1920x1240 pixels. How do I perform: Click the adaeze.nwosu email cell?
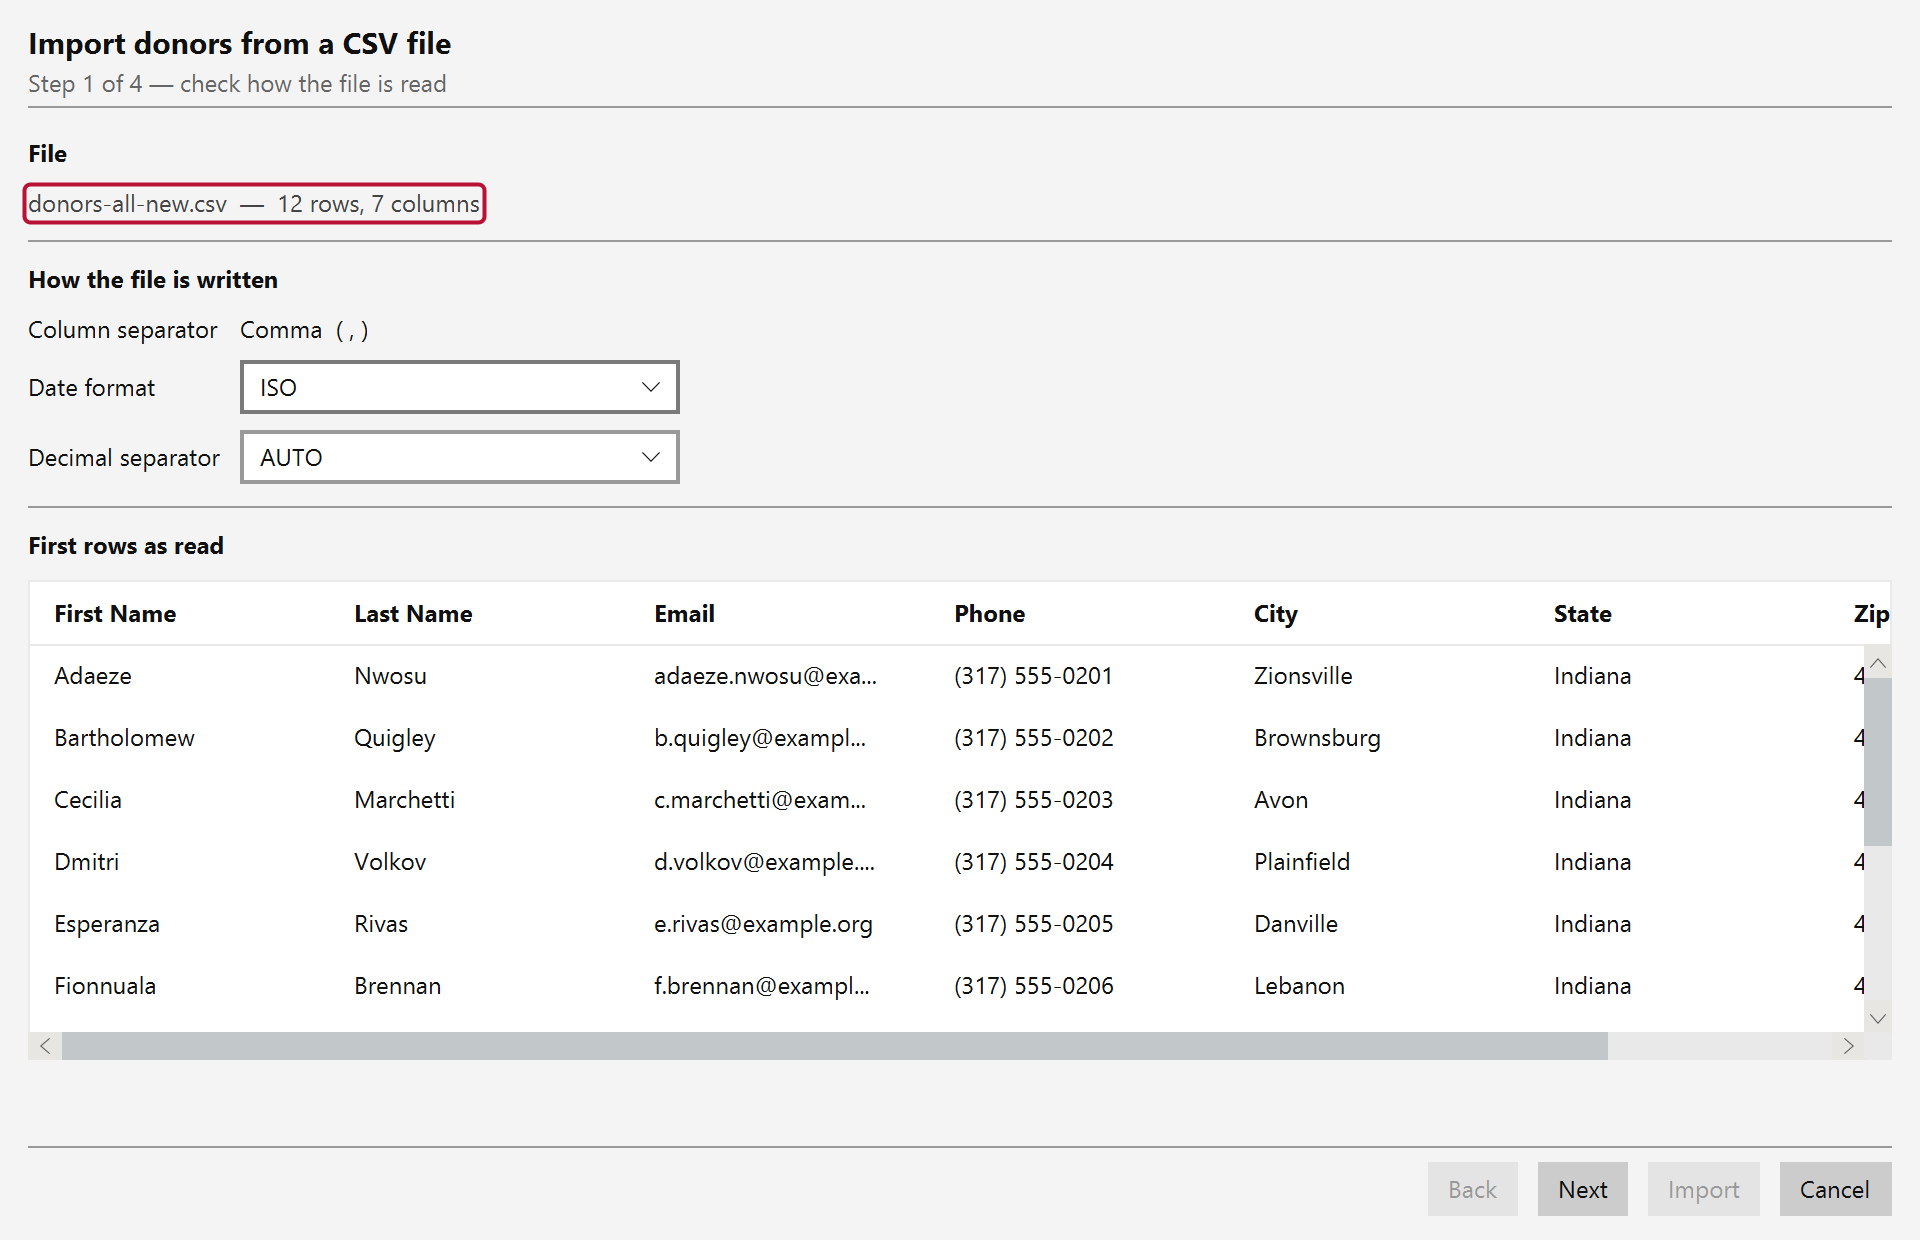pyautogui.click(x=765, y=676)
